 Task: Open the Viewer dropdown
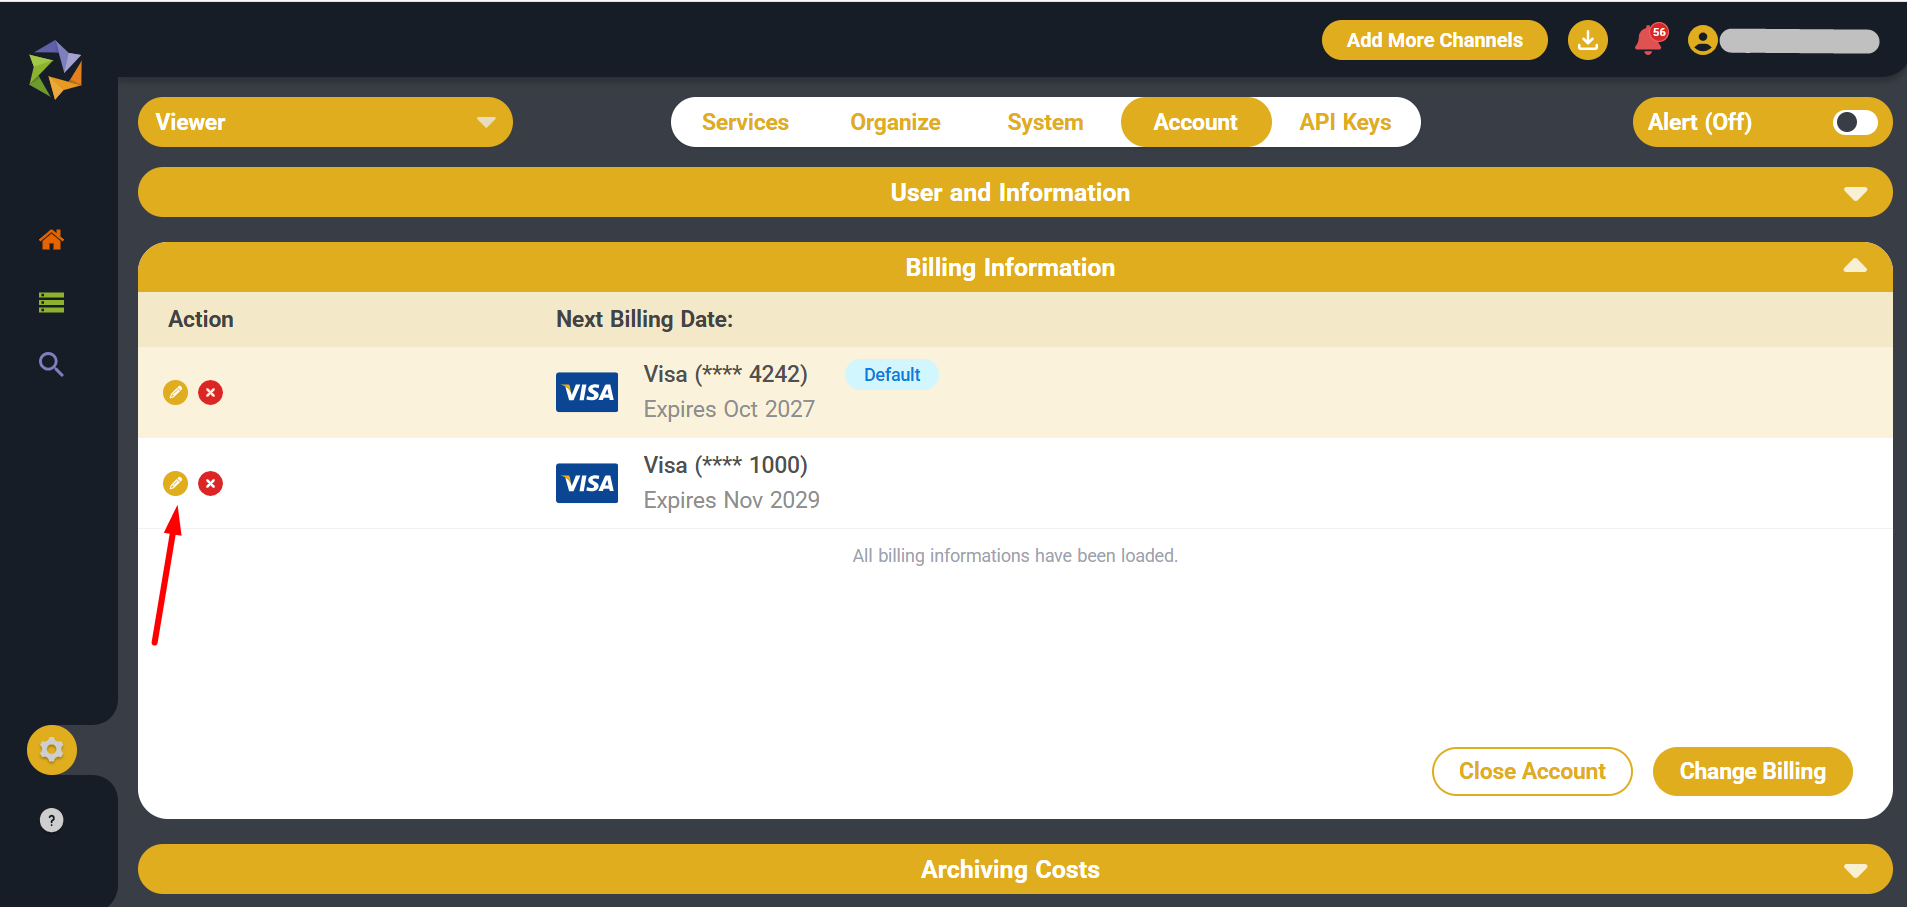tap(325, 122)
